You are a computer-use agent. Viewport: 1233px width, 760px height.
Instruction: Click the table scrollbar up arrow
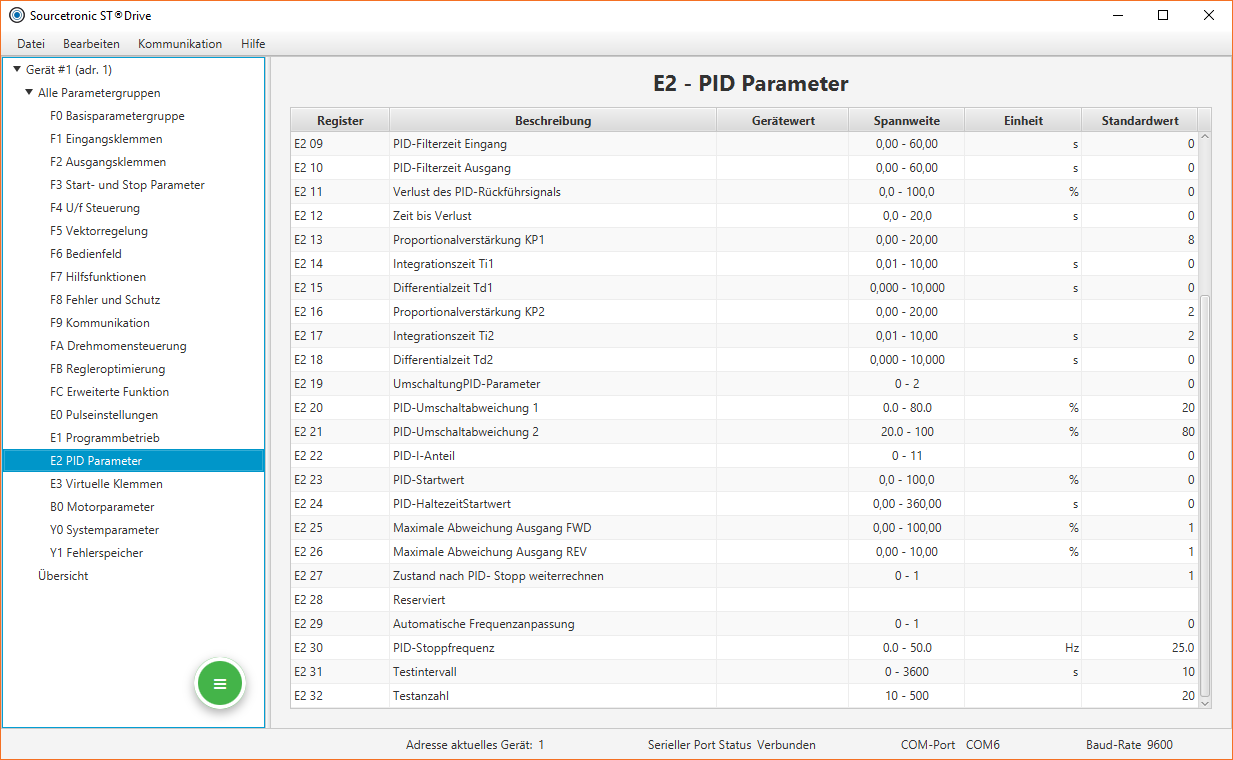(1204, 137)
